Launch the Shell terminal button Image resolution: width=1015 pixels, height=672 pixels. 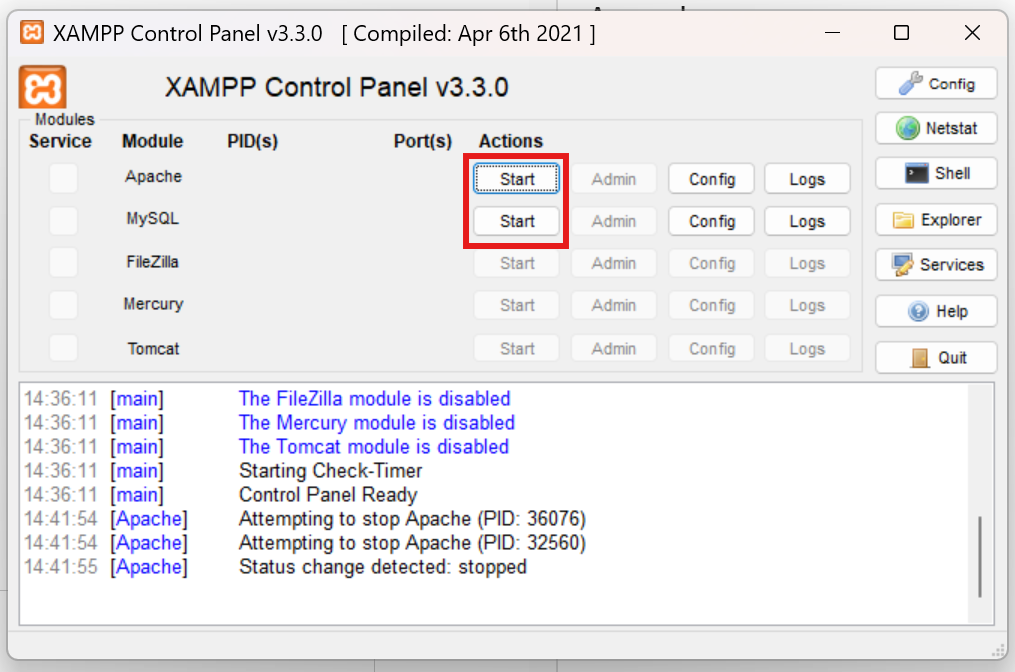point(936,174)
